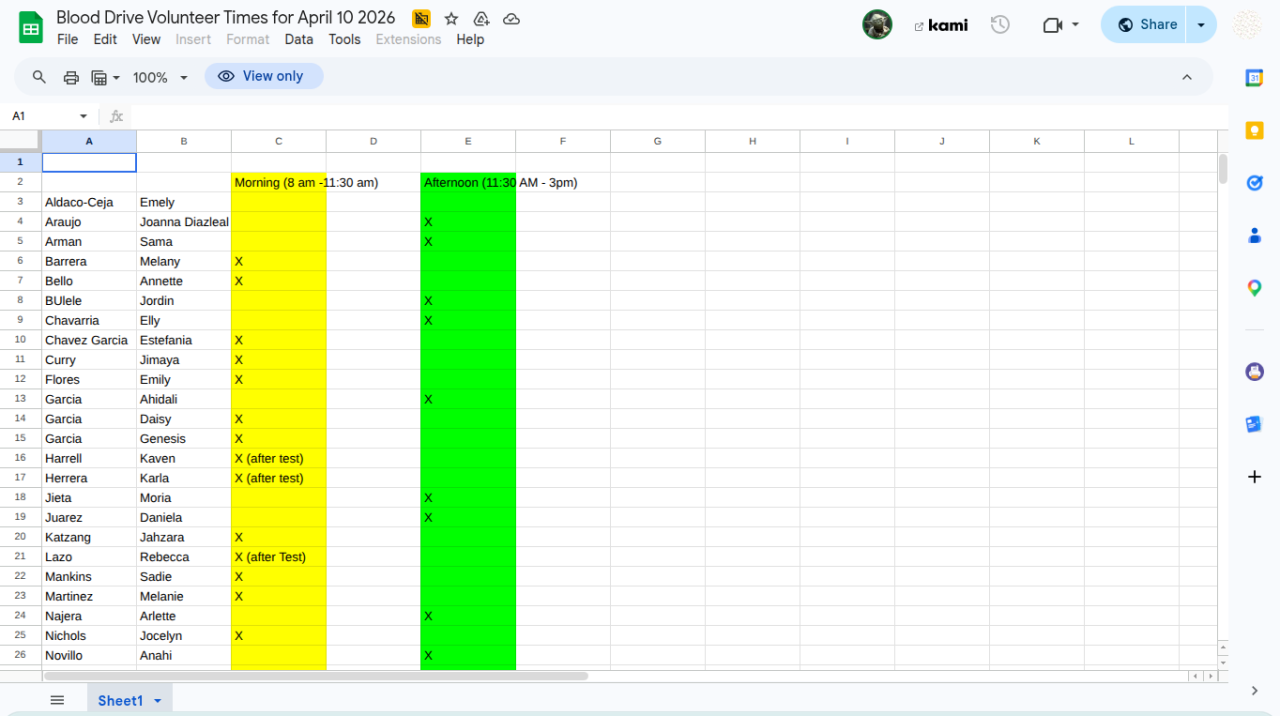
Task: Open the search magnifier tool
Action: coord(39,77)
